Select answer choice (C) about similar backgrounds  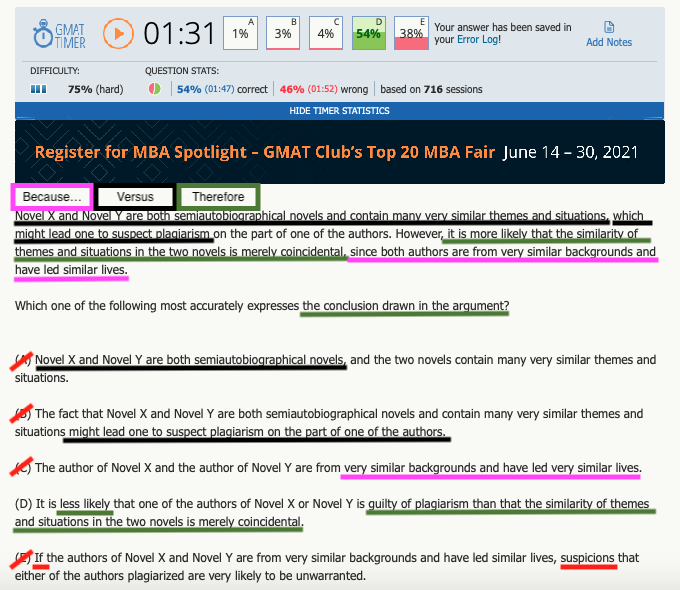(x=328, y=468)
